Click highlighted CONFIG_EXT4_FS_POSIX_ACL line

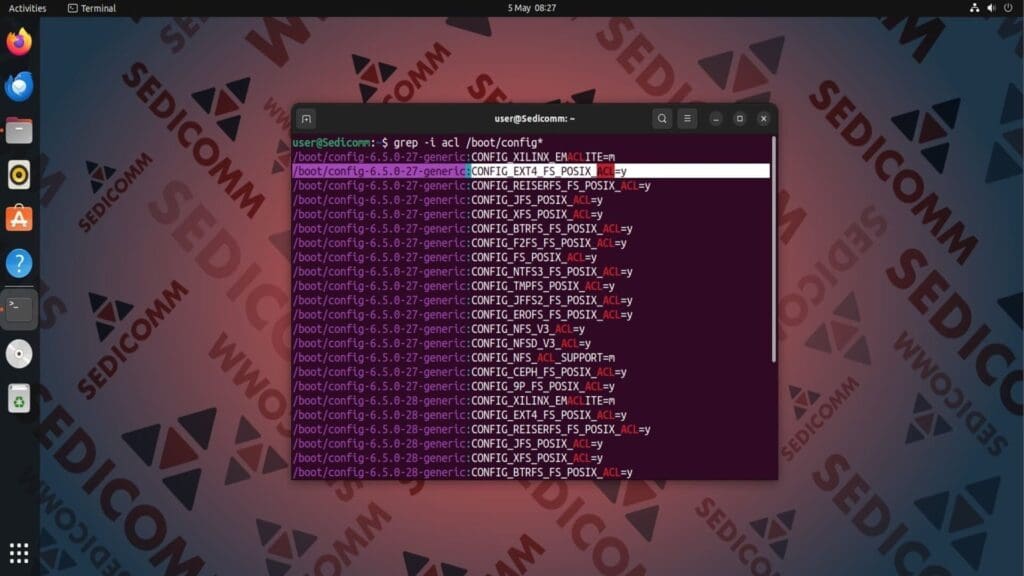[531, 171]
